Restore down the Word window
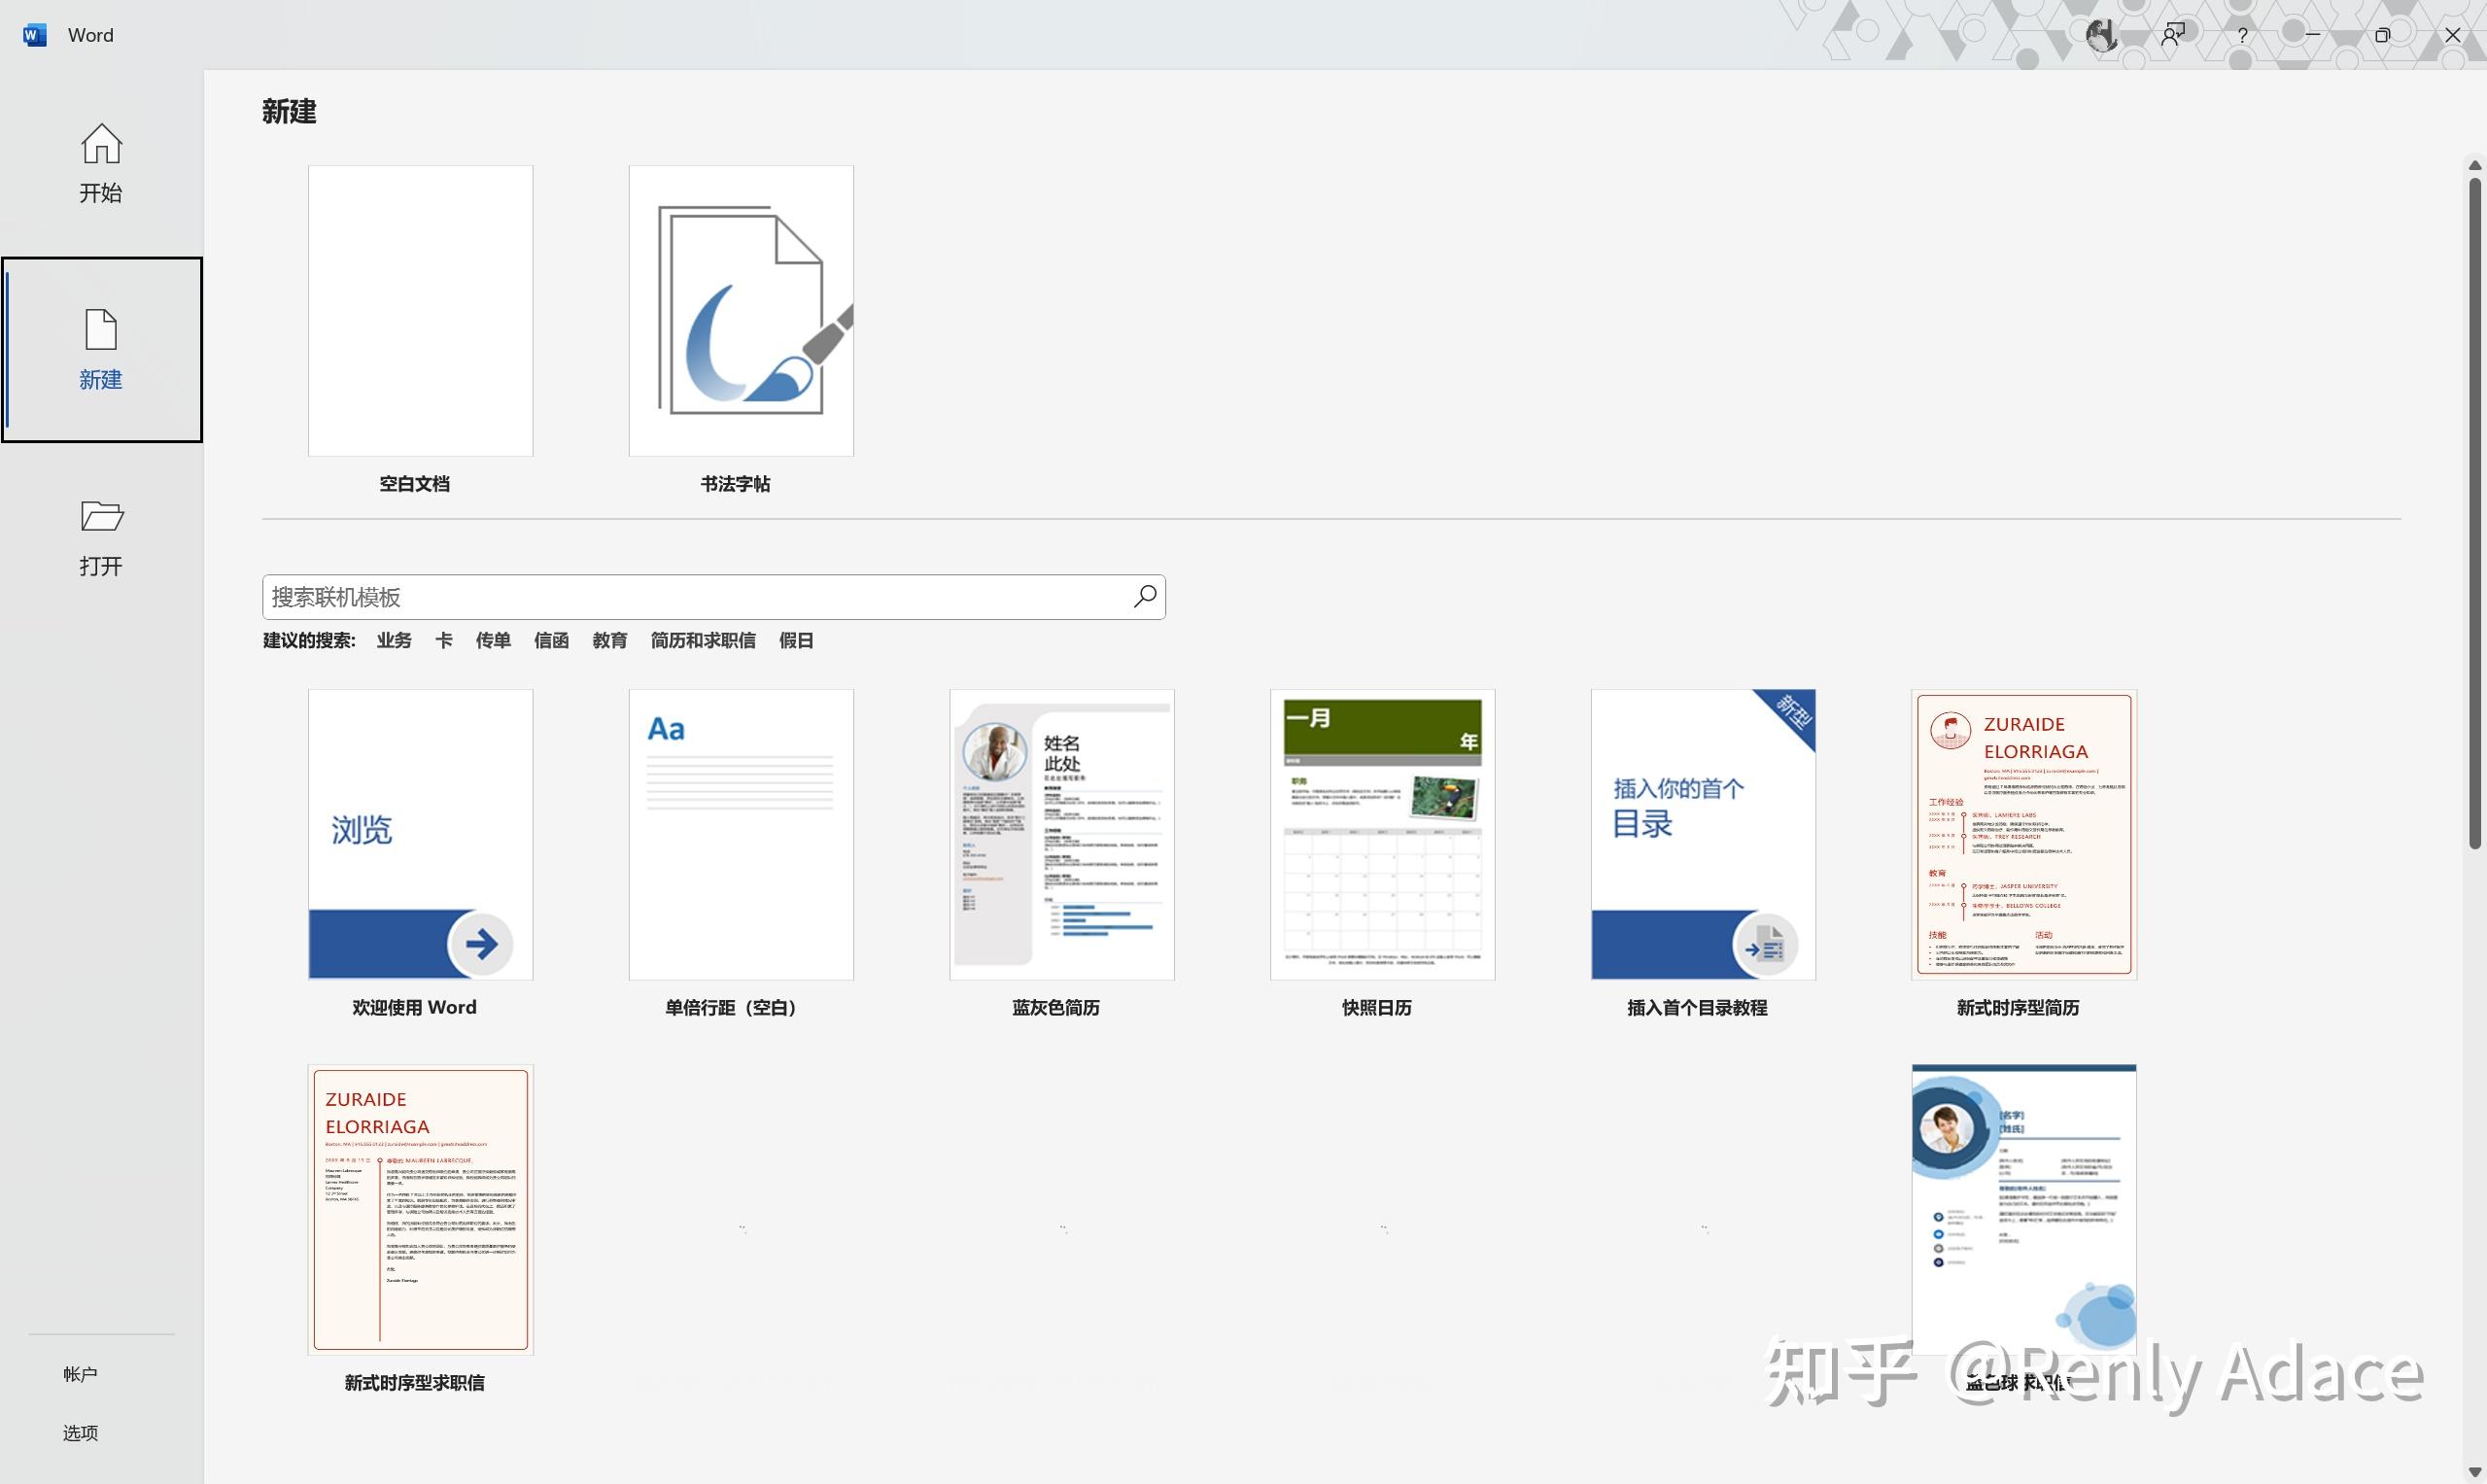The height and width of the screenshot is (1484, 2487). 2383,35
